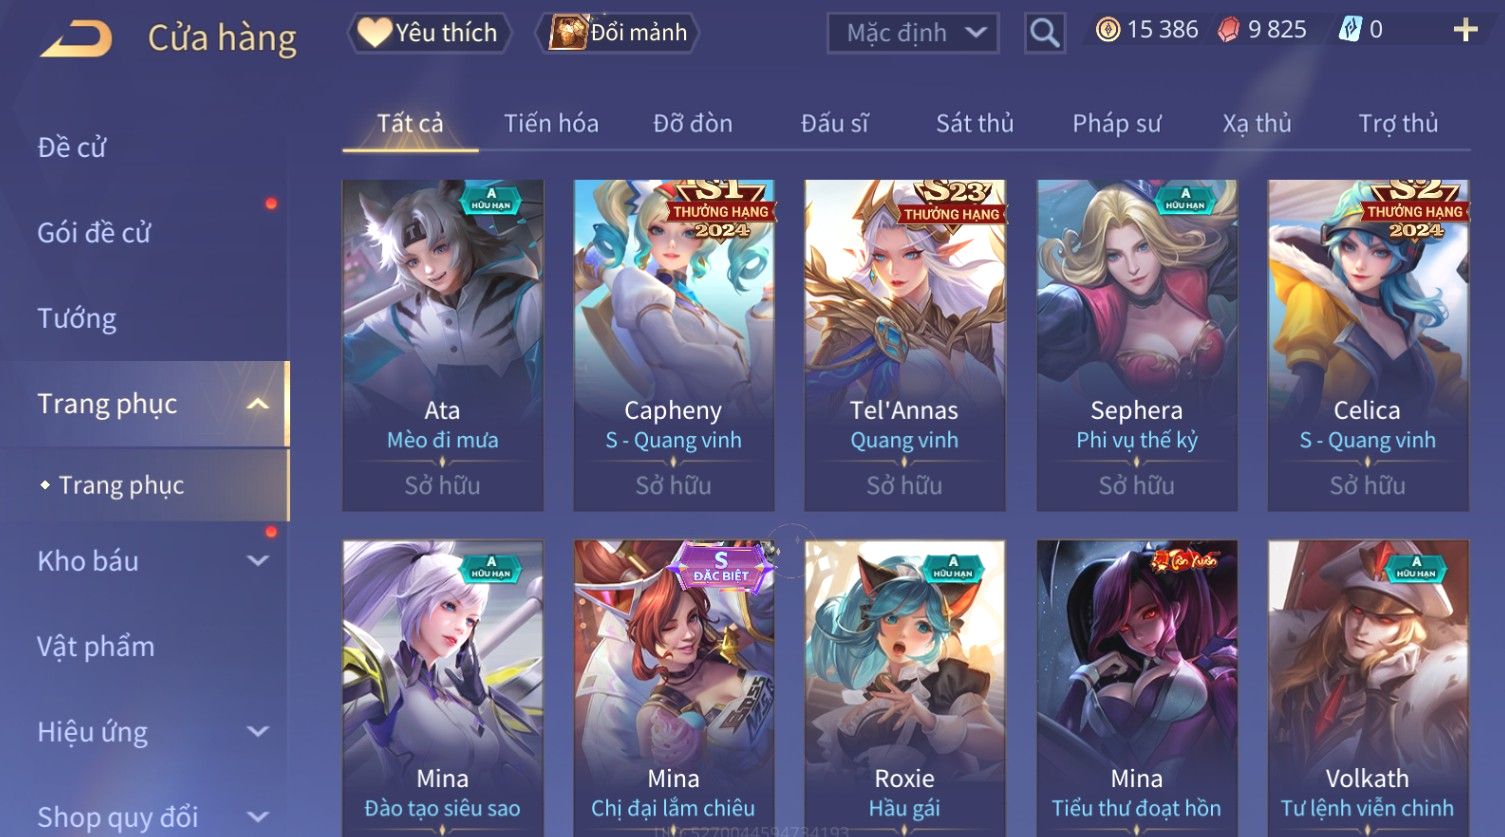Collapse the Trang phục sidebar section
Screen dimensions: 1505x837
click(257, 404)
